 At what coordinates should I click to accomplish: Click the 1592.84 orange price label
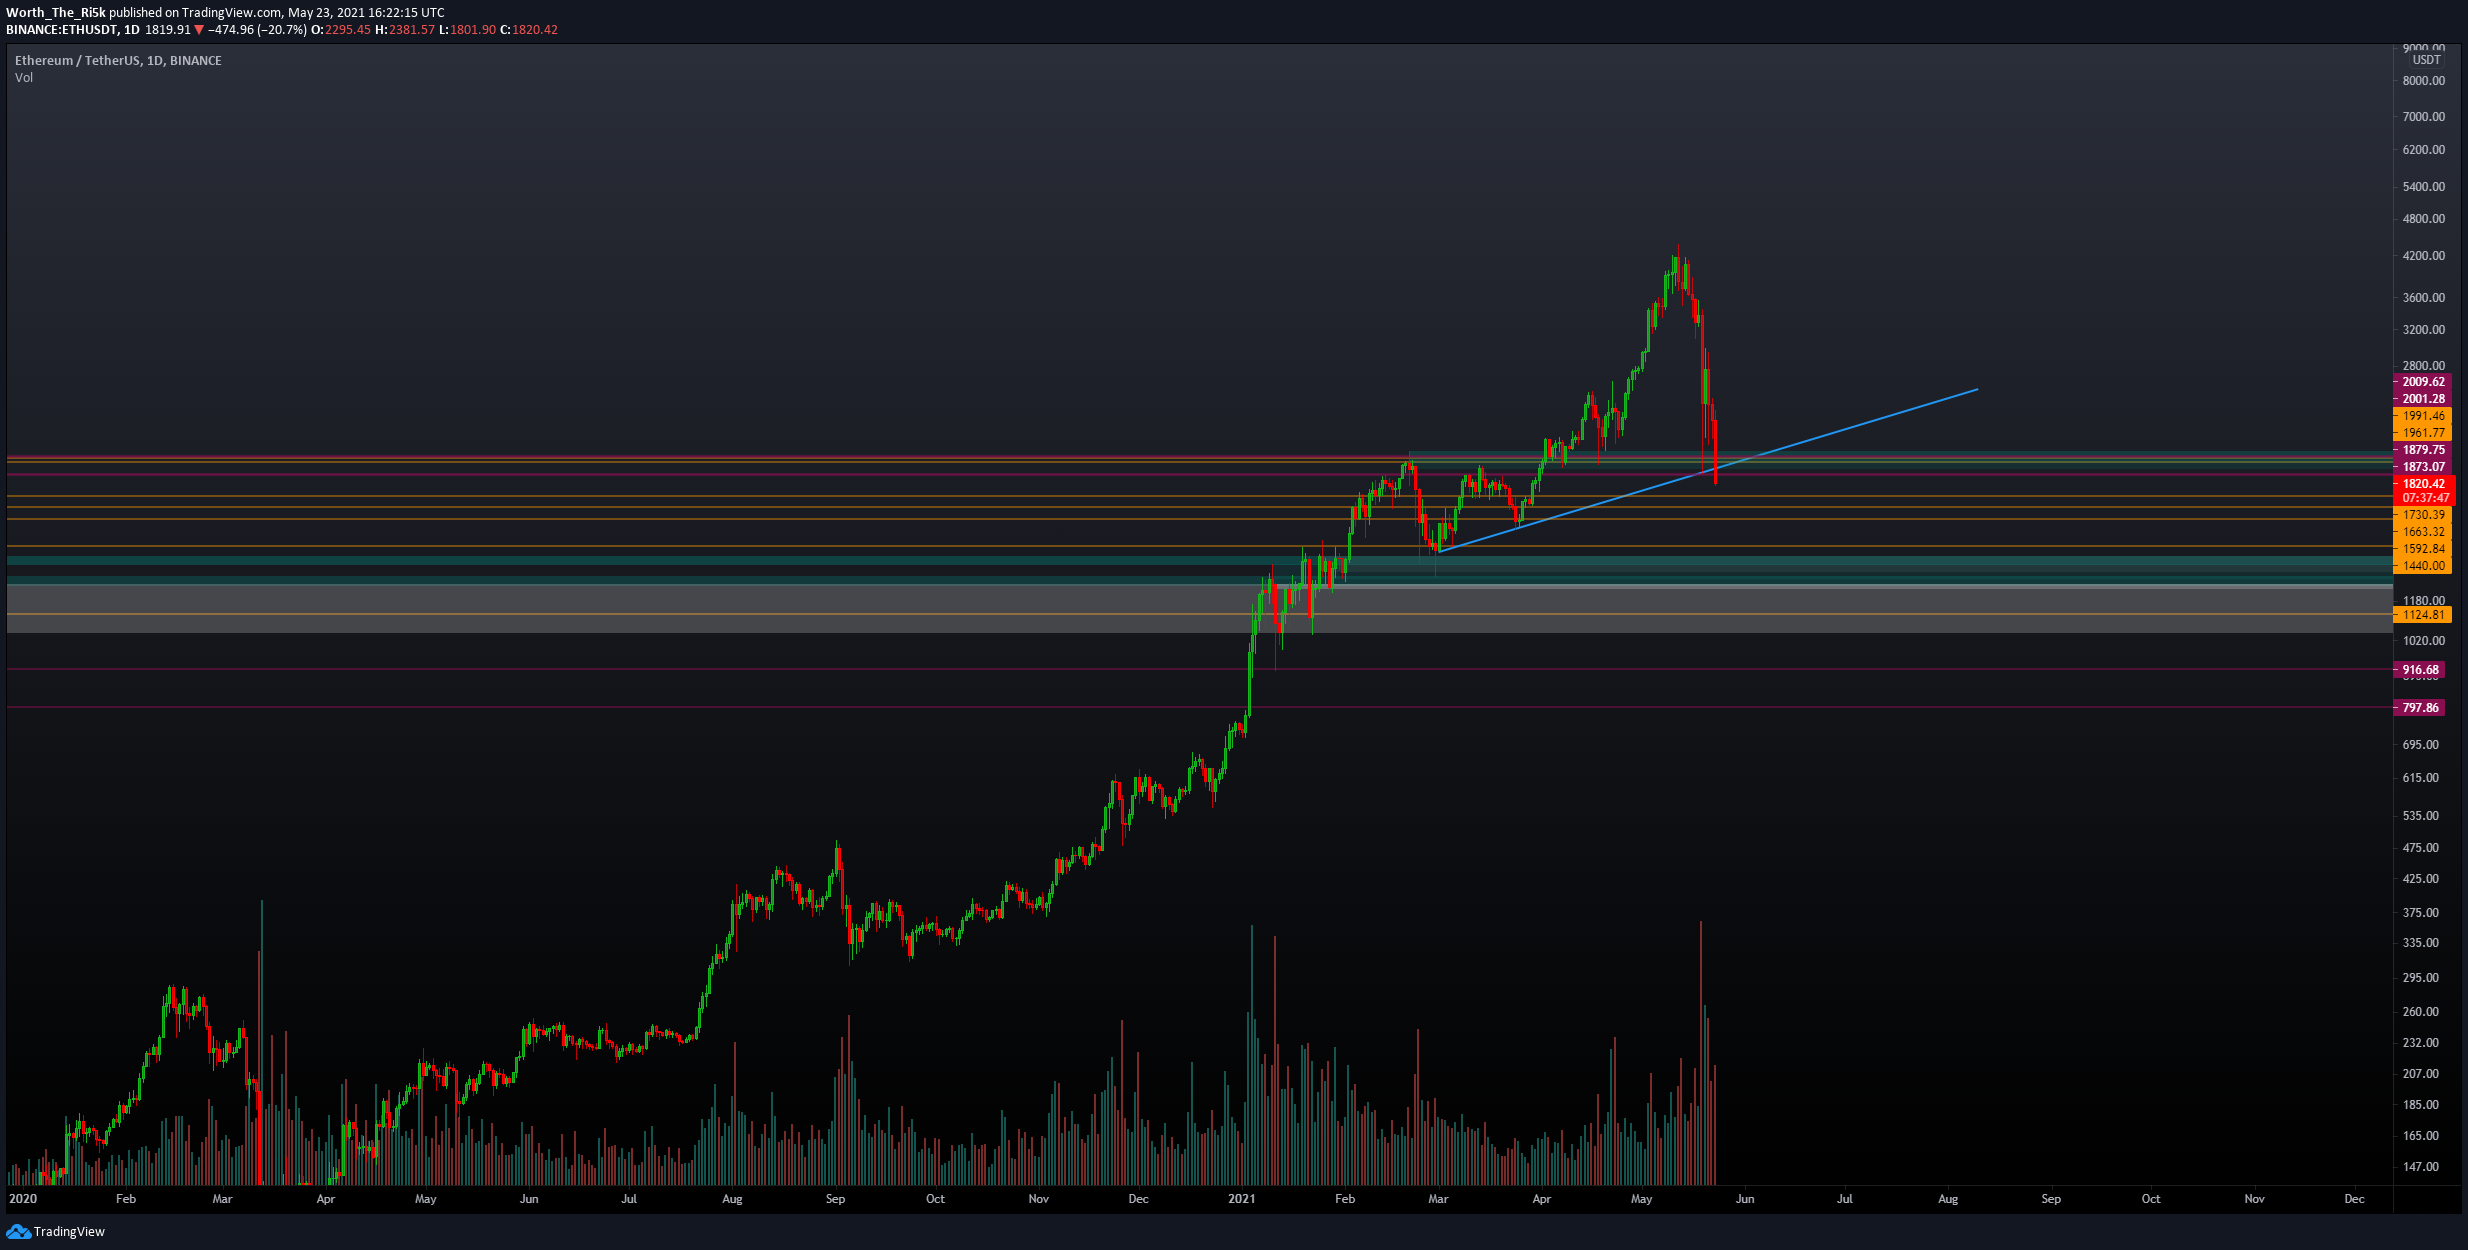(2424, 549)
